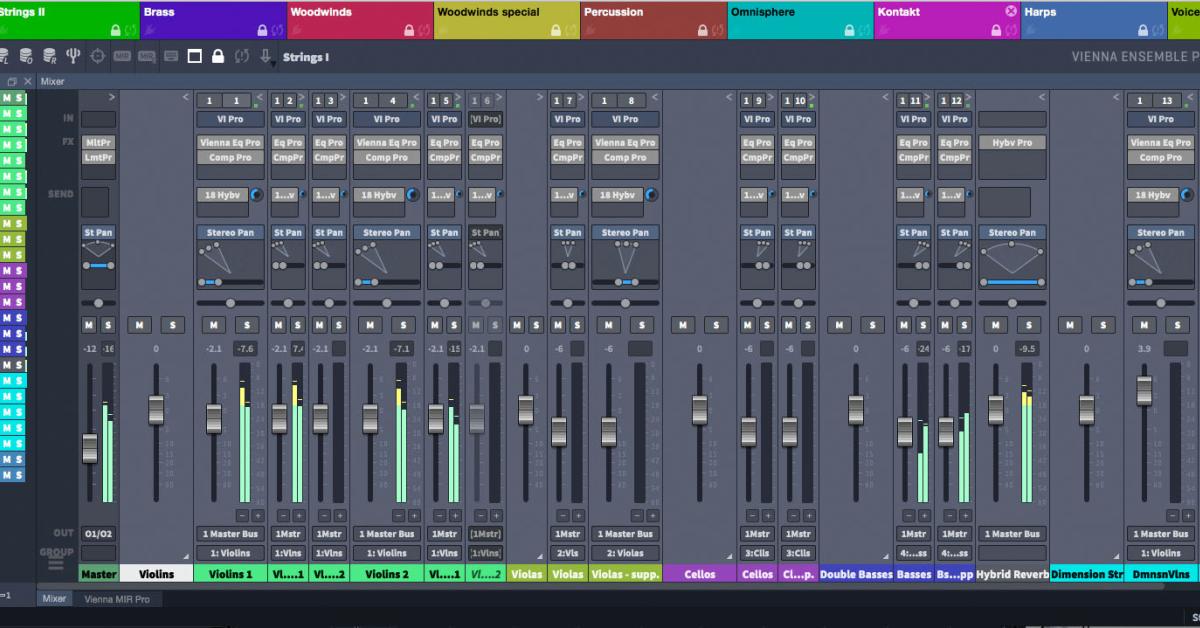Screen dimensions: 1200x628
Task: Open Stereo Pan dropdown on Violins 2 channel
Action: 386,233
